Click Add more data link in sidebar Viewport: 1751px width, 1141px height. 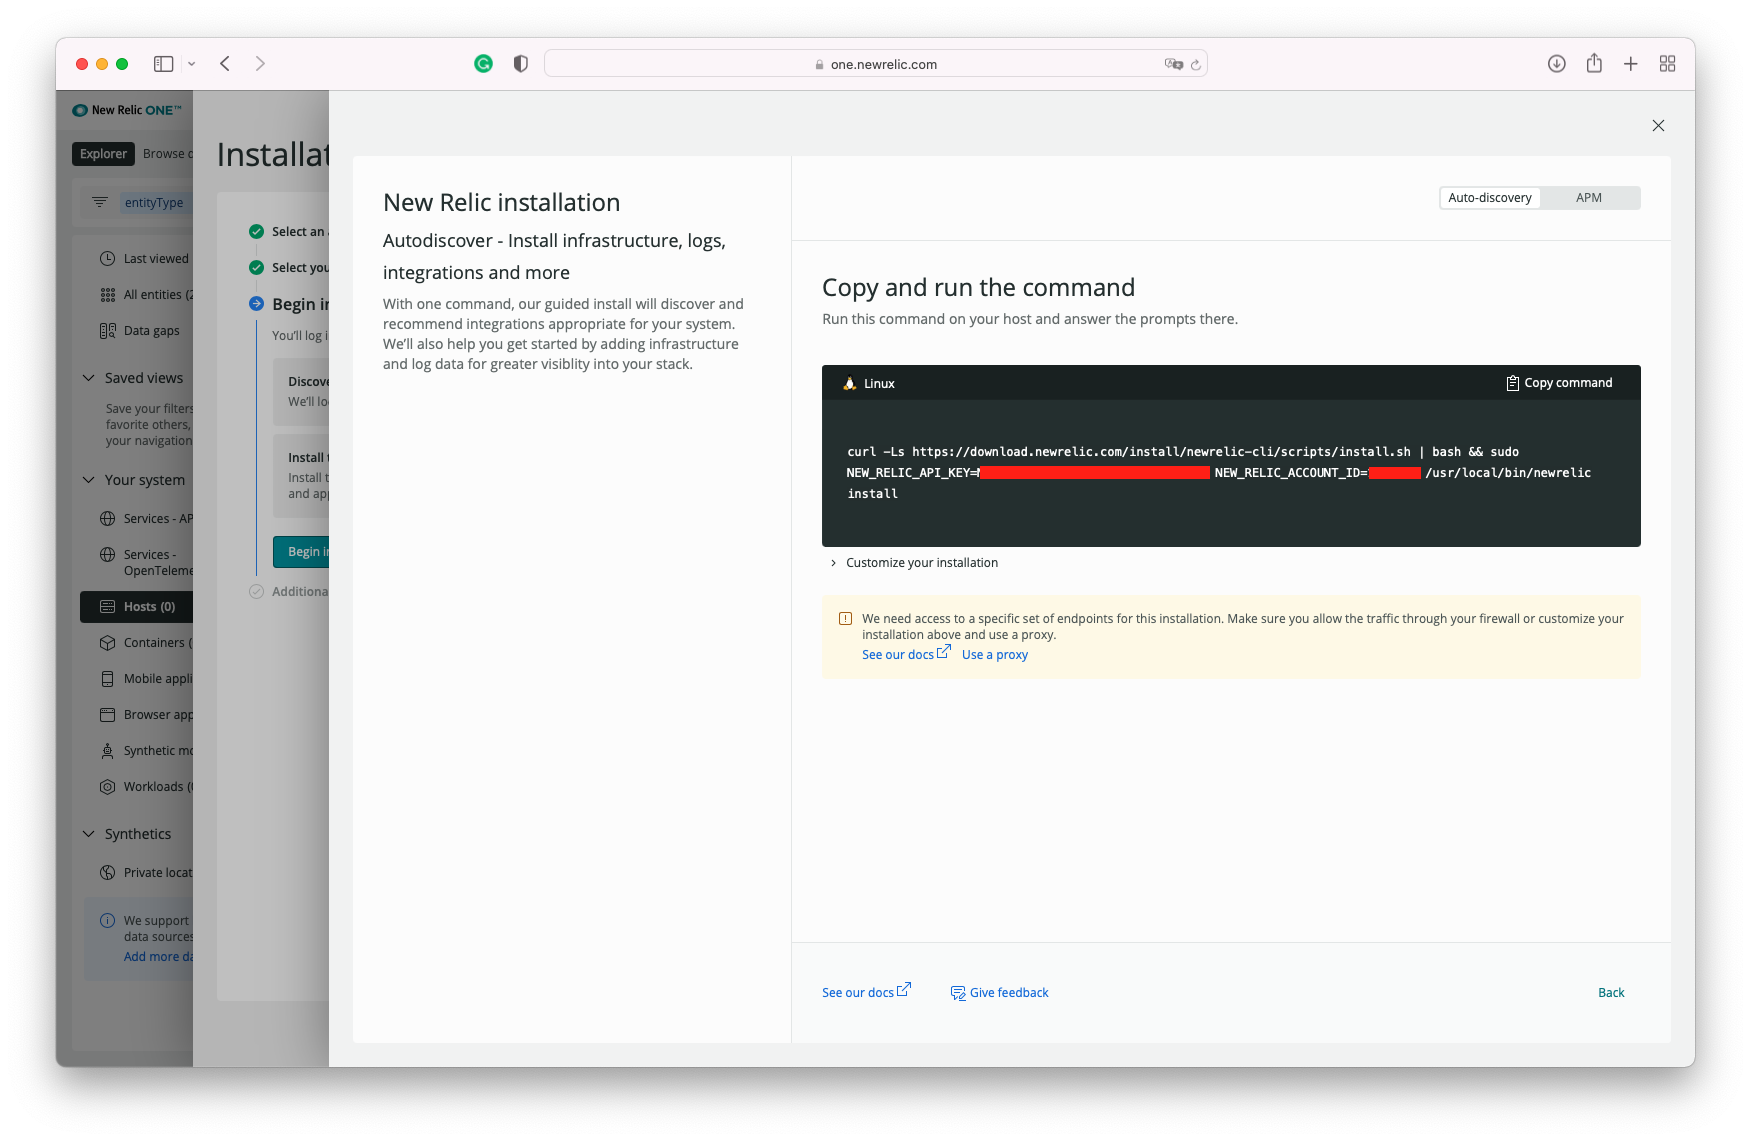pyautogui.click(x=158, y=957)
